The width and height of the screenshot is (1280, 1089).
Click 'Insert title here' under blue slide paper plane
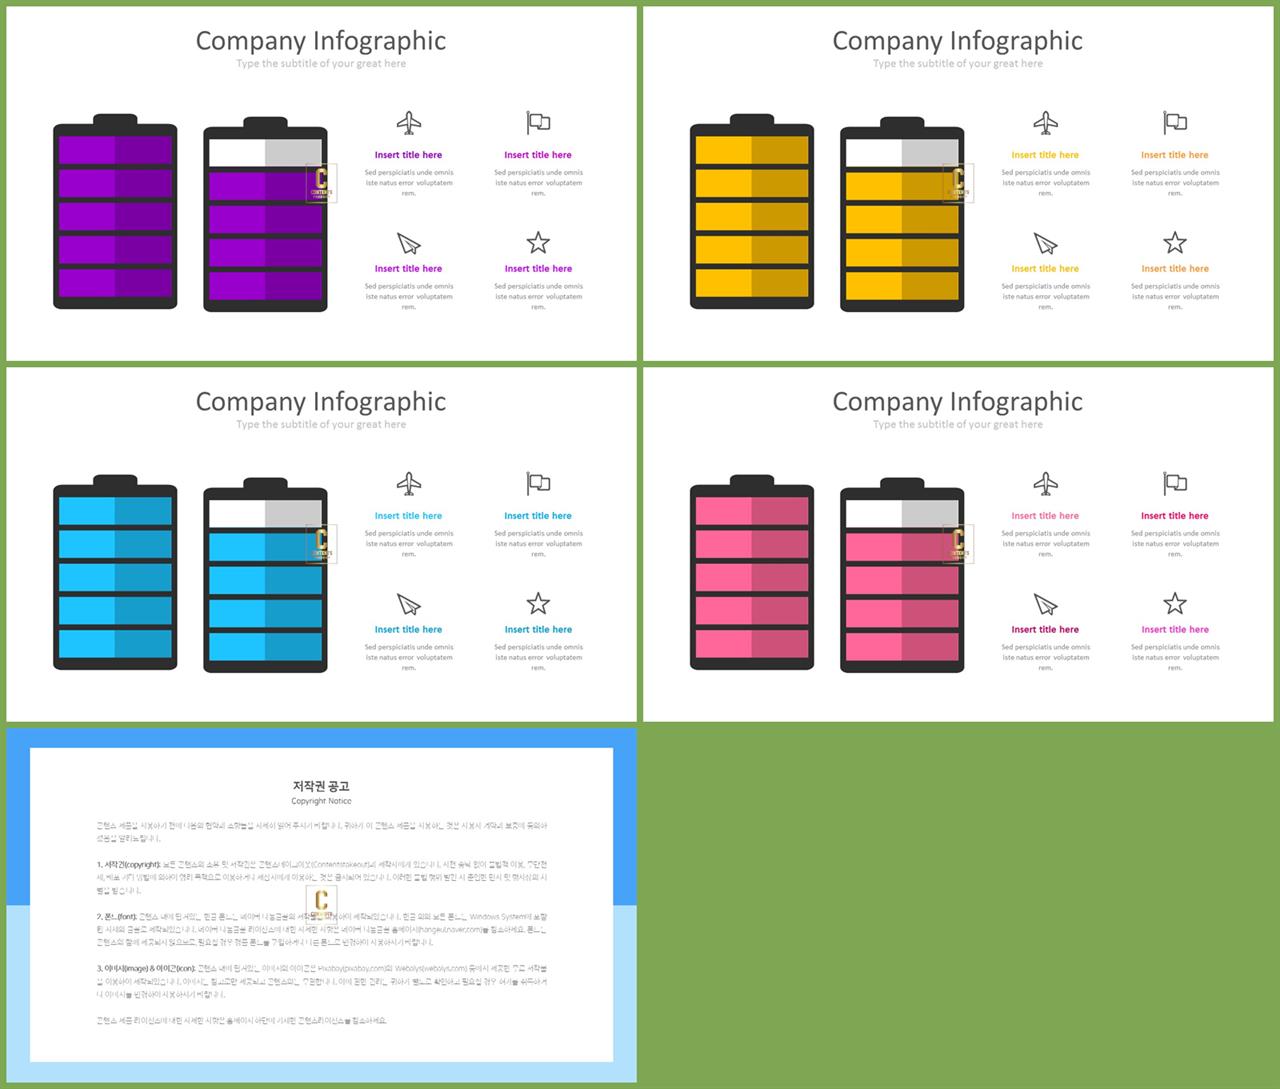408,630
